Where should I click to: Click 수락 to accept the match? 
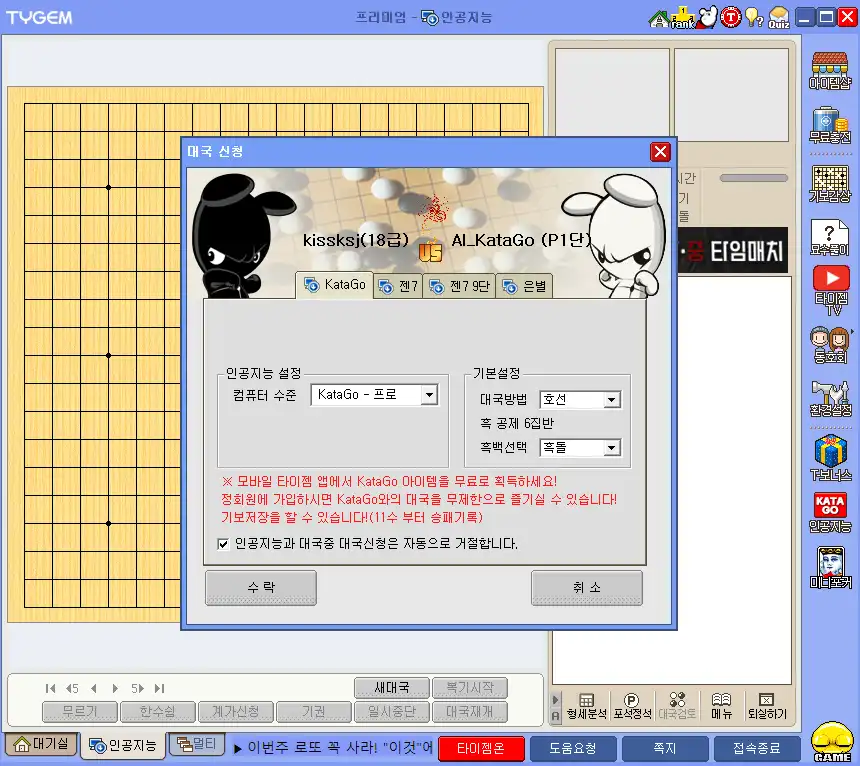pos(261,588)
